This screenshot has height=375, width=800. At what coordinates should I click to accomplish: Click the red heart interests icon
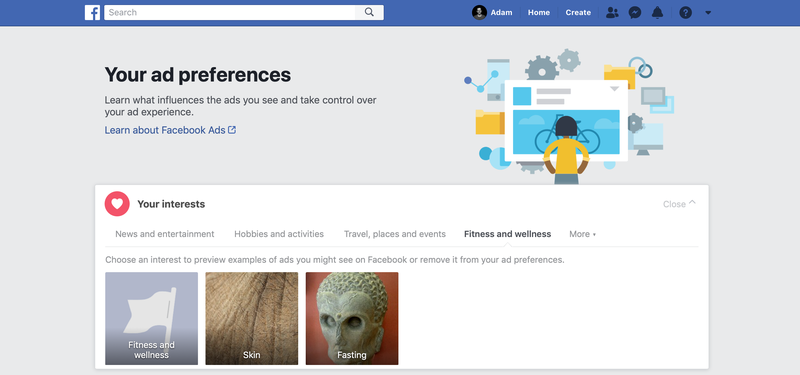117,204
